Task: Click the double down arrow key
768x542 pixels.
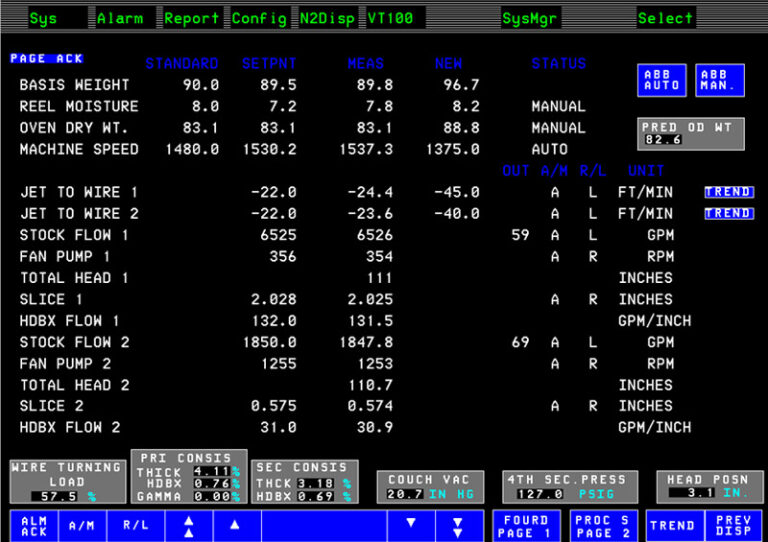Action: 457,525
